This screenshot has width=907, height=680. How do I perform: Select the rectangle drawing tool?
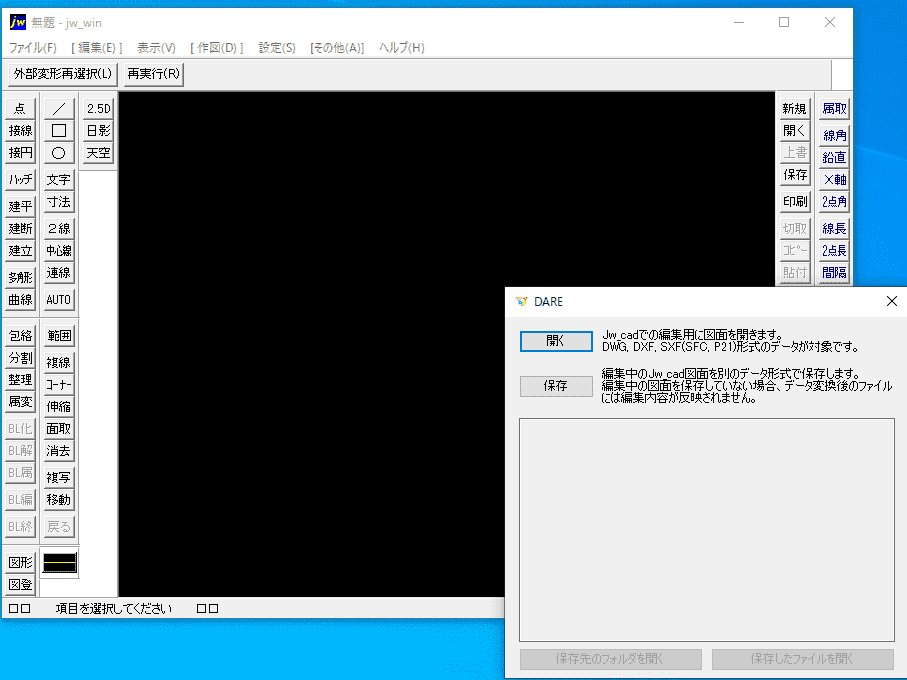pos(59,131)
